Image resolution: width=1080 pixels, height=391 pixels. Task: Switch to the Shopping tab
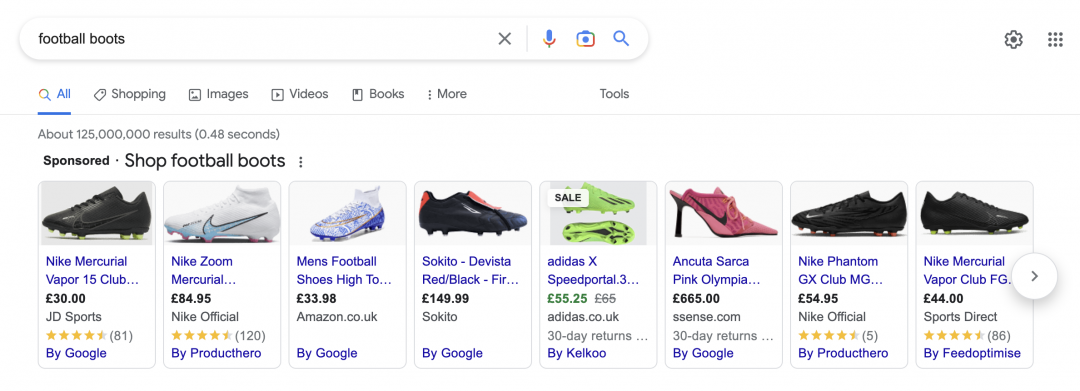point(129,94)
